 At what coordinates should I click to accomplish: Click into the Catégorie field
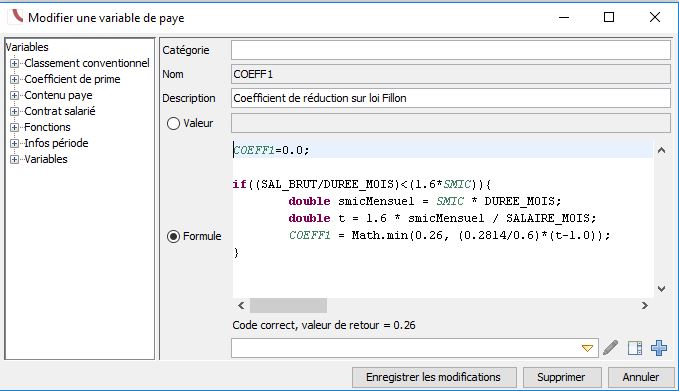click(x=451, y=50)
